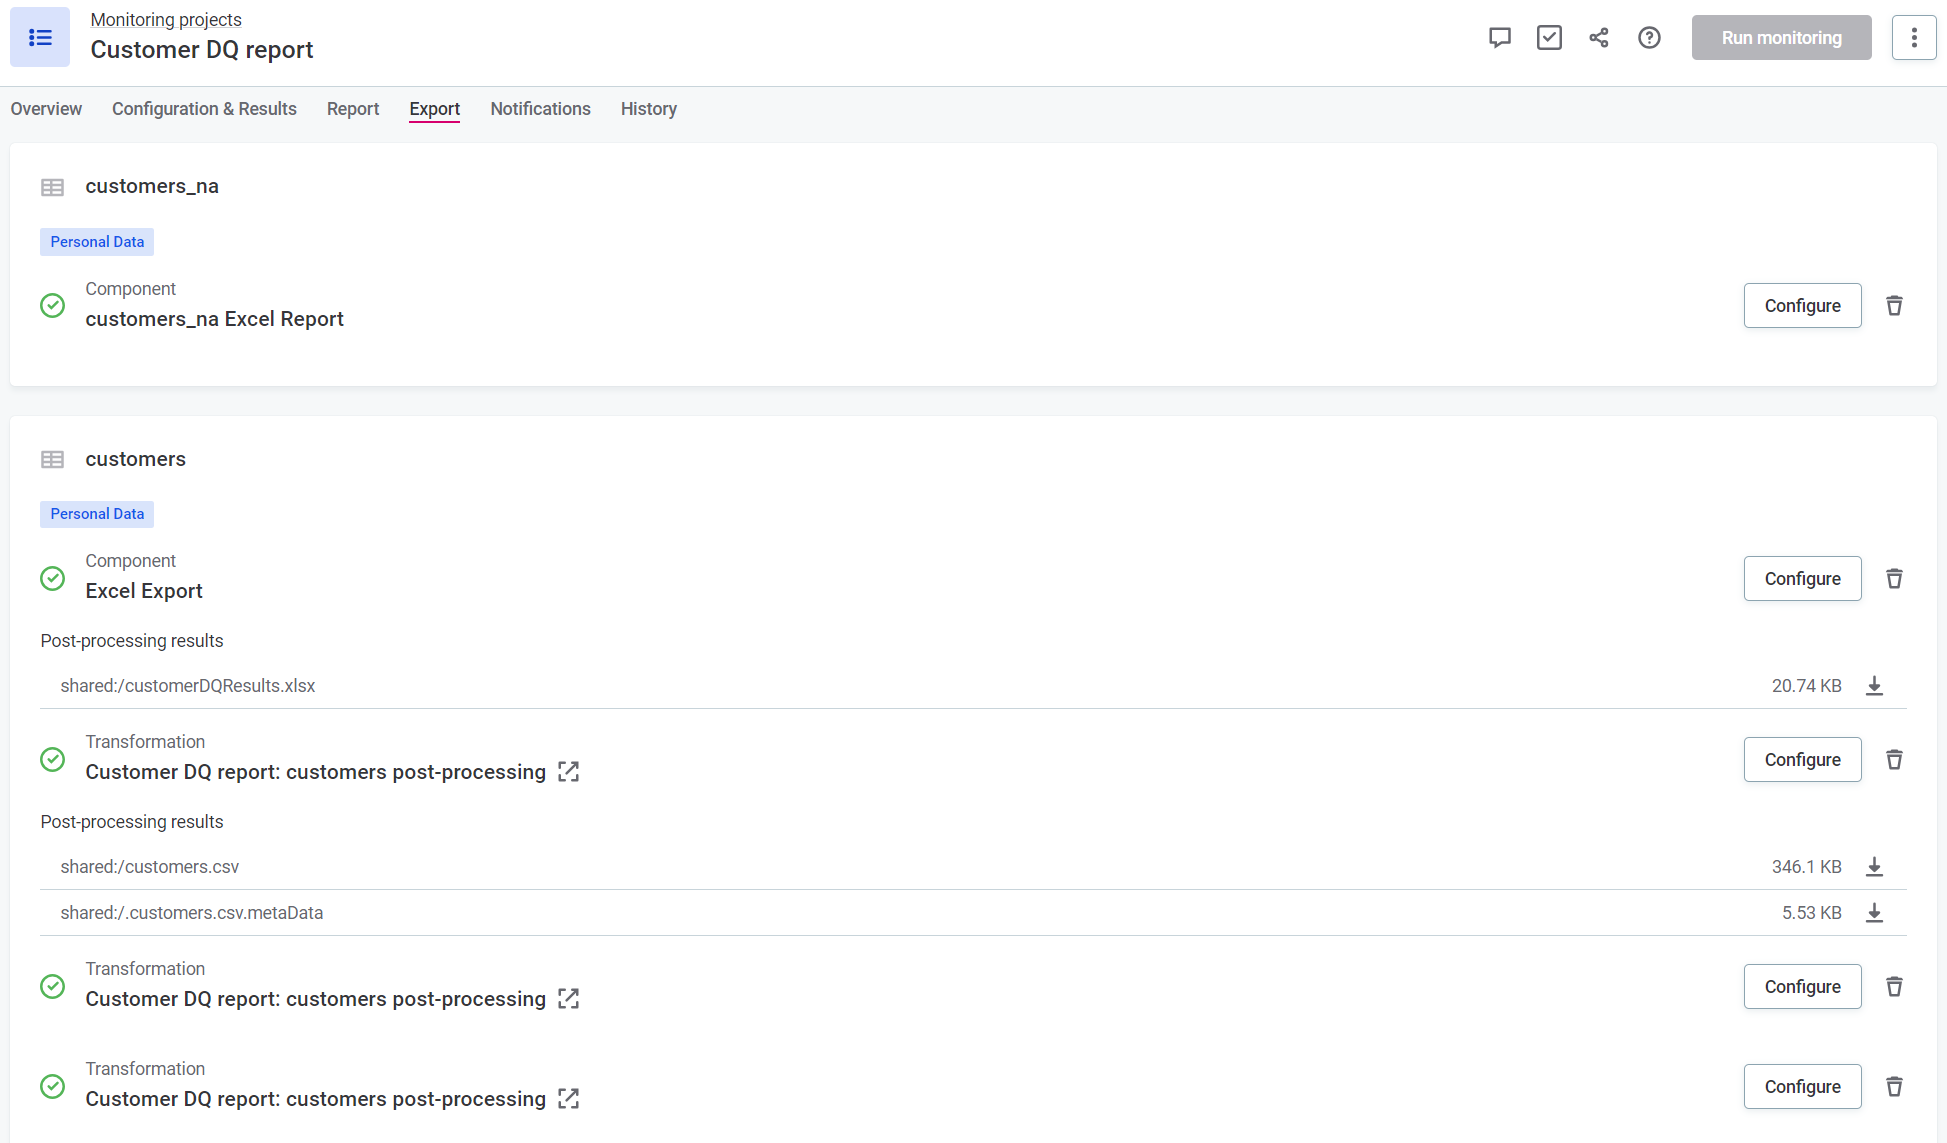Click the table icon next to customers_na
The image size is (1947, 1143).
click(x=52, y=185)
